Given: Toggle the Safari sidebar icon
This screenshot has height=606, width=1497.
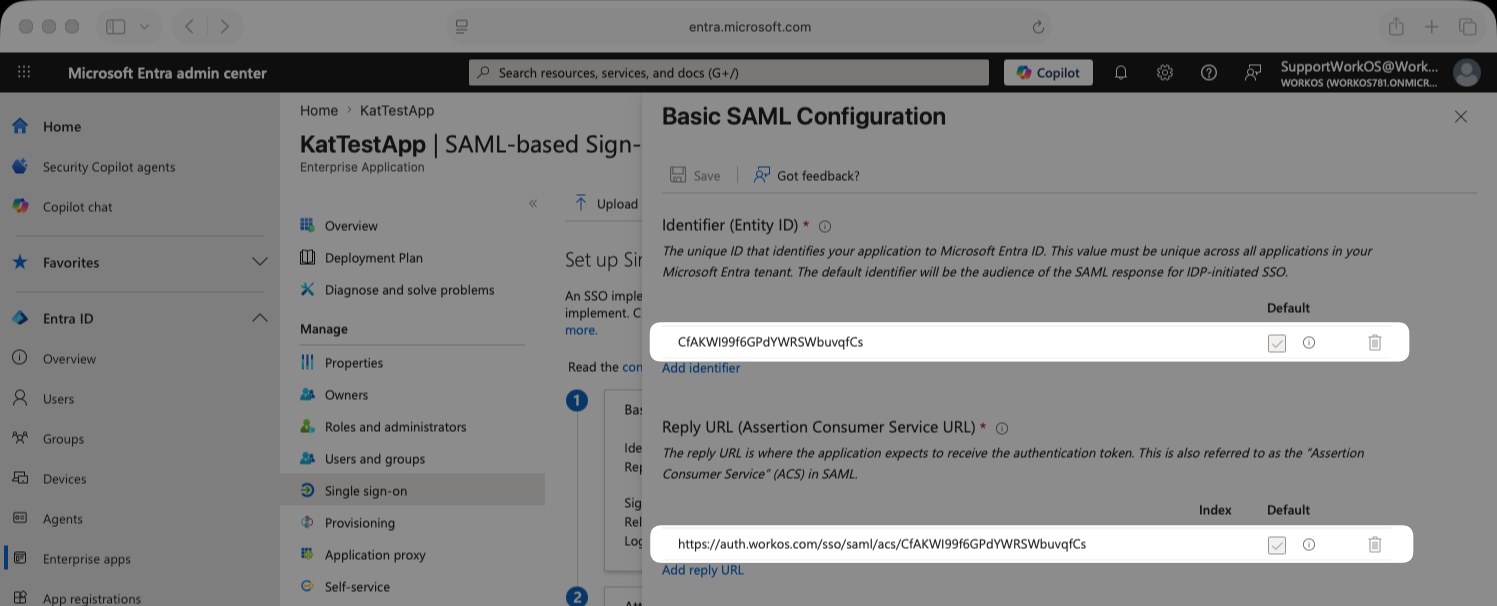Looking at the screenshot, I should [115, 27].
